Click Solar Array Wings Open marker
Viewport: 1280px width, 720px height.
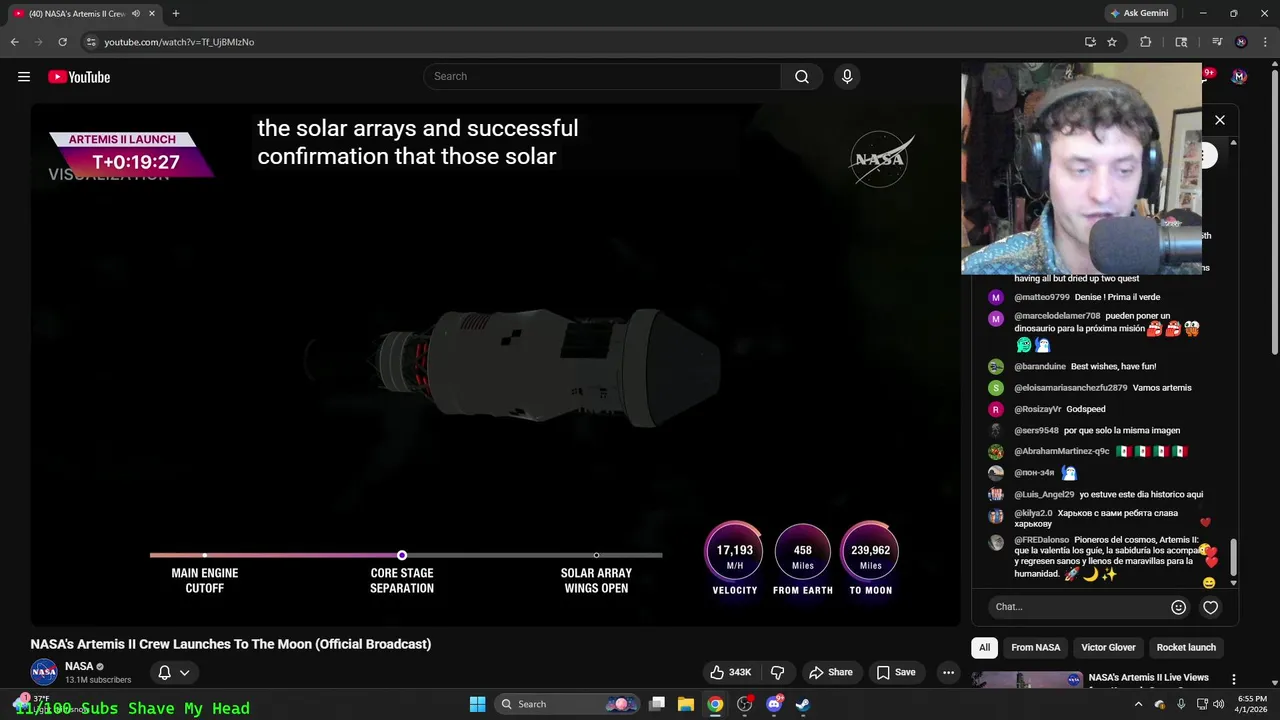tap(596, 555)
